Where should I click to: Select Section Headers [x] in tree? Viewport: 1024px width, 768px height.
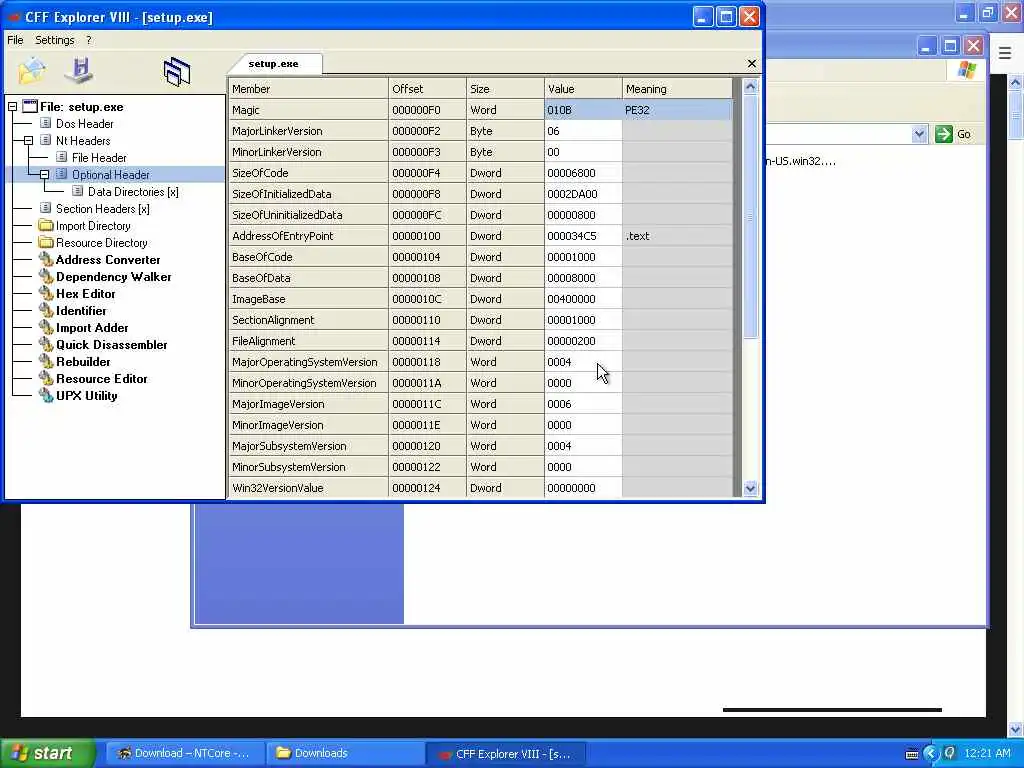(103, 209)
